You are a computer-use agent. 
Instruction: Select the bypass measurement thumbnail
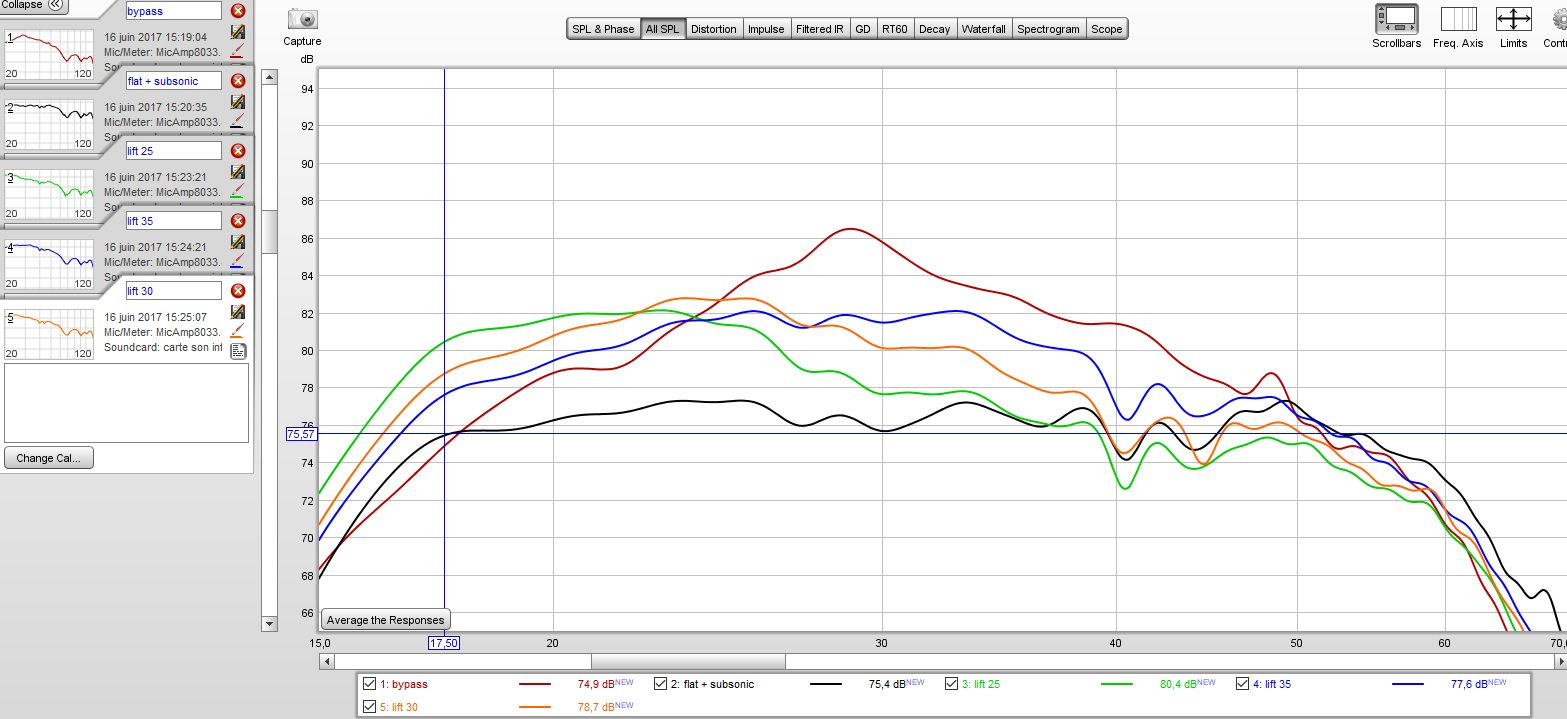pyautogui.click(x=49, y=55)
